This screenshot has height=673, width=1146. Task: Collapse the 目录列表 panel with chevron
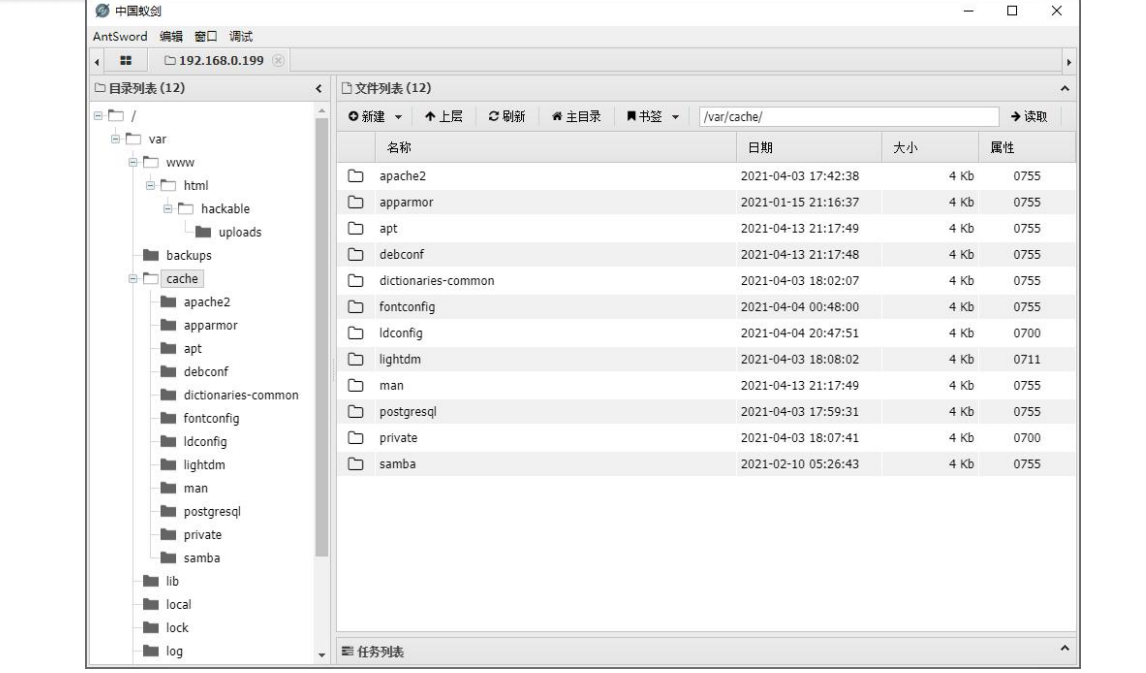[318, 89]
